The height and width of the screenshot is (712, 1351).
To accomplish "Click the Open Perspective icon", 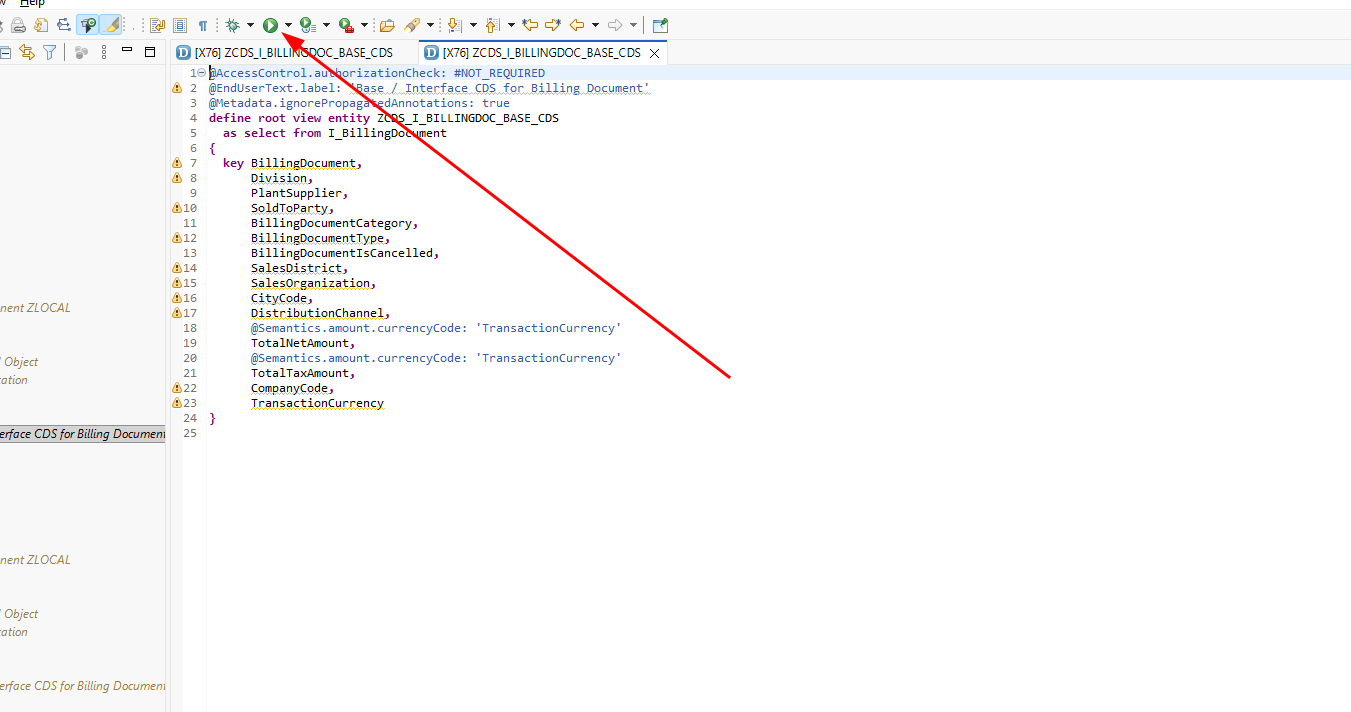I will pos(660,25).
